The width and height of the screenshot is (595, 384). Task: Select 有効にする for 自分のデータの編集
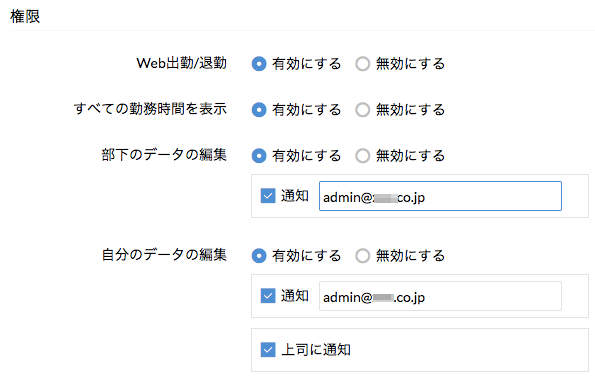[259, 256]
